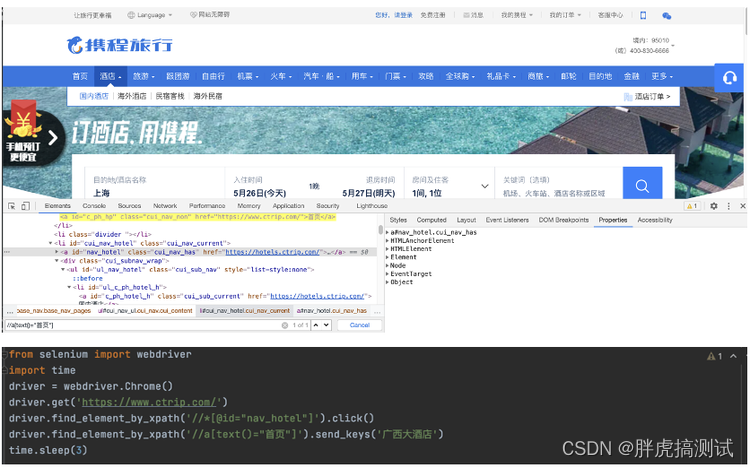Click the XPath search input field
Viewport: 750px width, 468px height.
(143, 325)
